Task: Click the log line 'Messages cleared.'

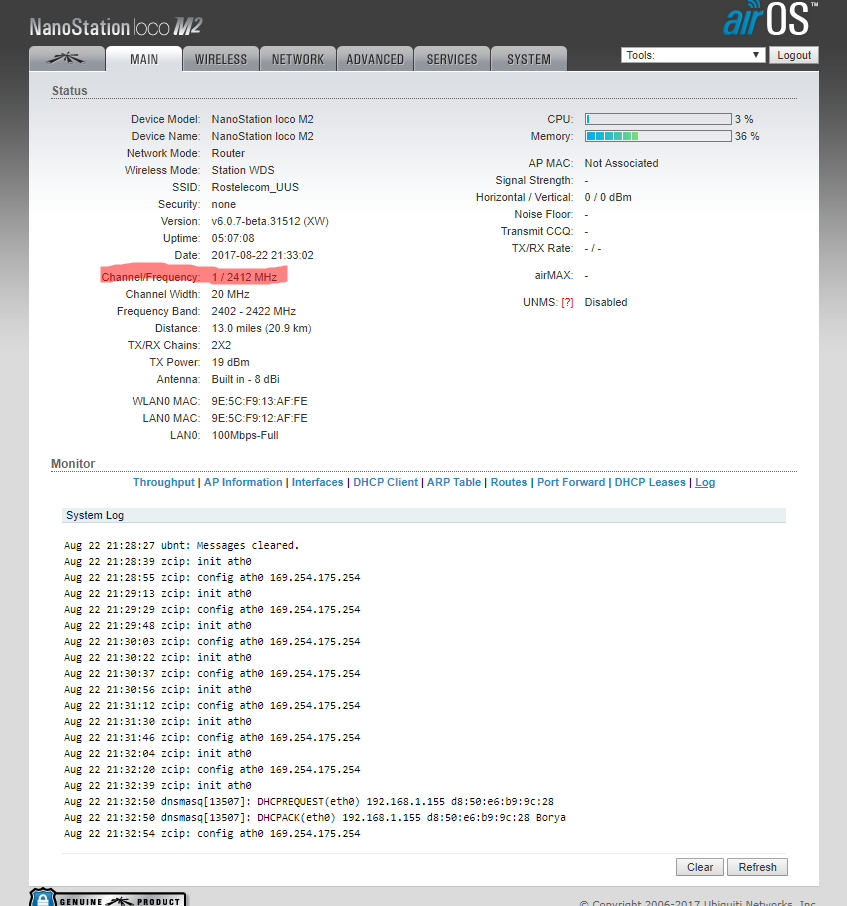Action: [181, 545]
